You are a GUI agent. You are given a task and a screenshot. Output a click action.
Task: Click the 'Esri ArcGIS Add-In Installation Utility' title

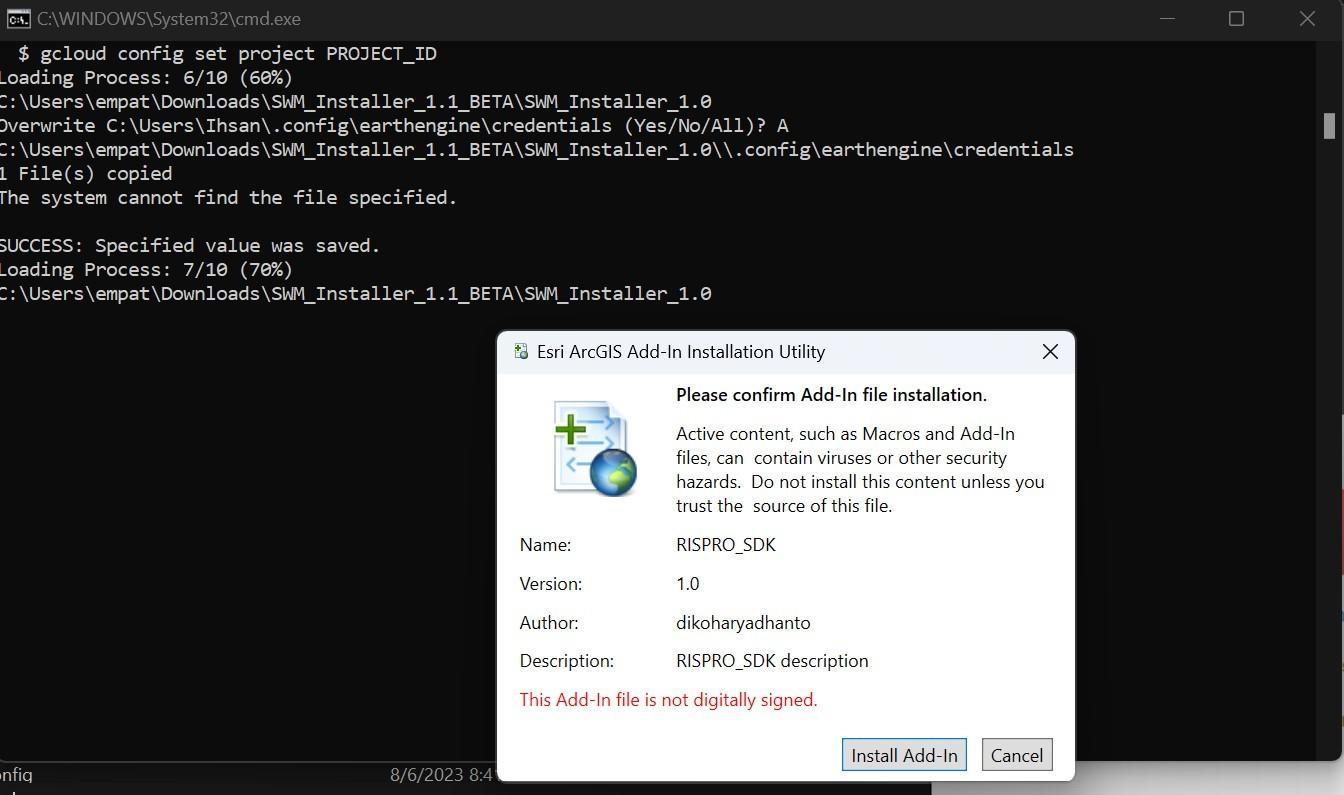(681, 352)
